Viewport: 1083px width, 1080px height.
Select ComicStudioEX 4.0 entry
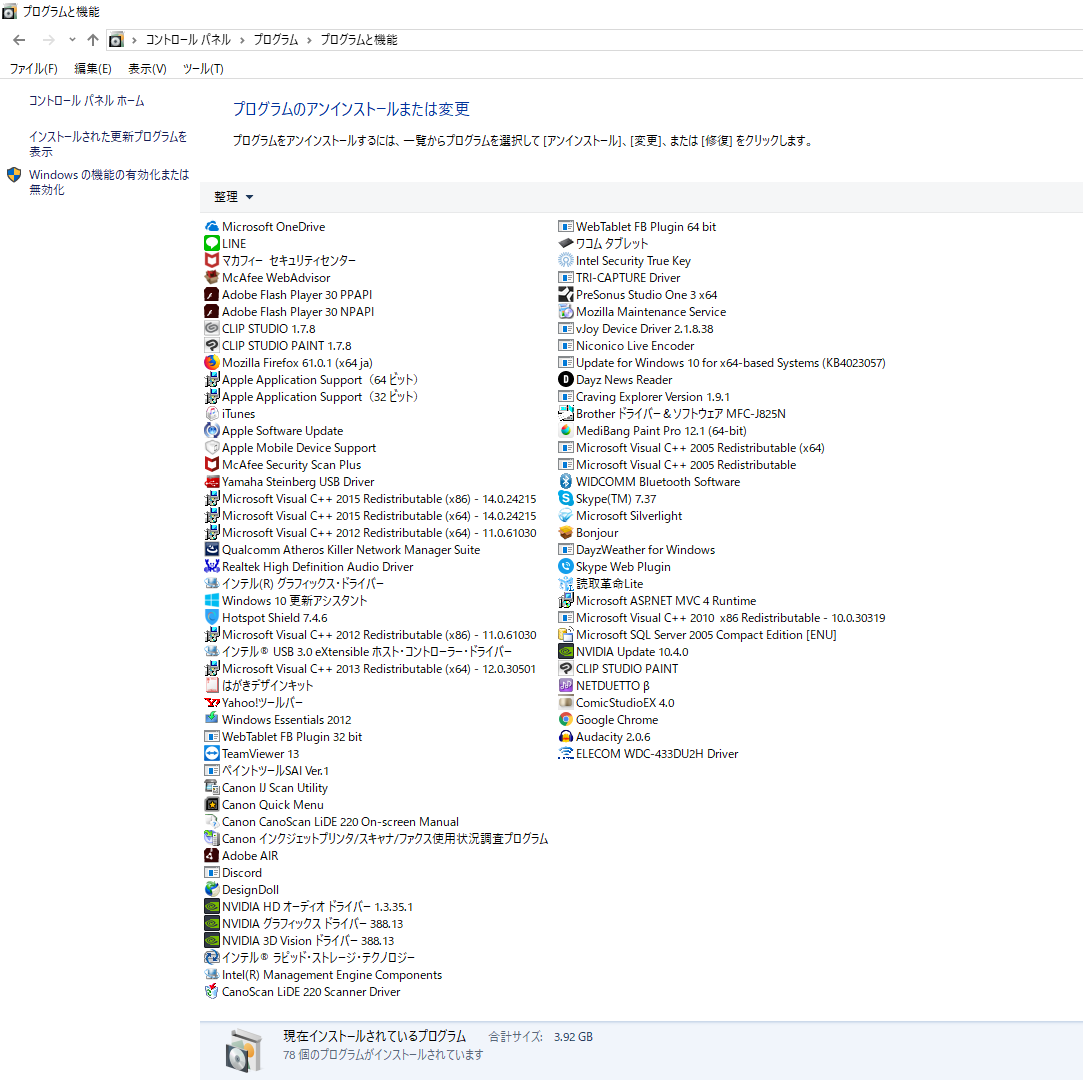(616, 703)
